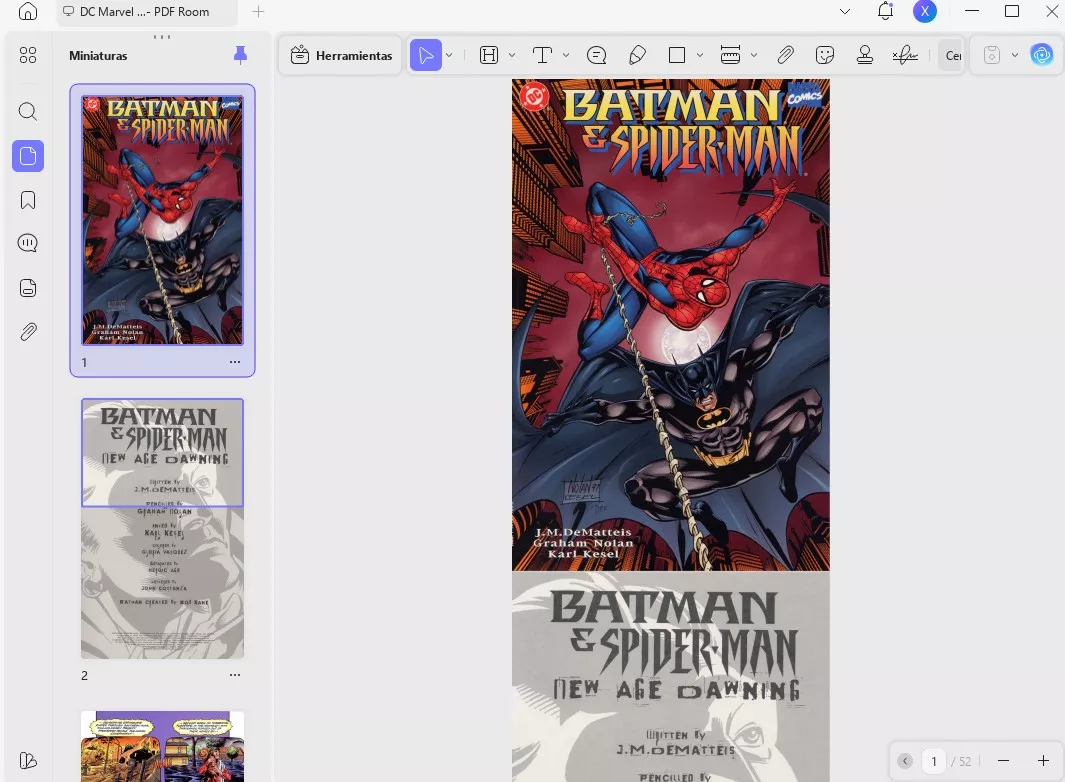Select page 2 thumbnail
Viewport: 1065px width, 782px height.
pos(162,529)
